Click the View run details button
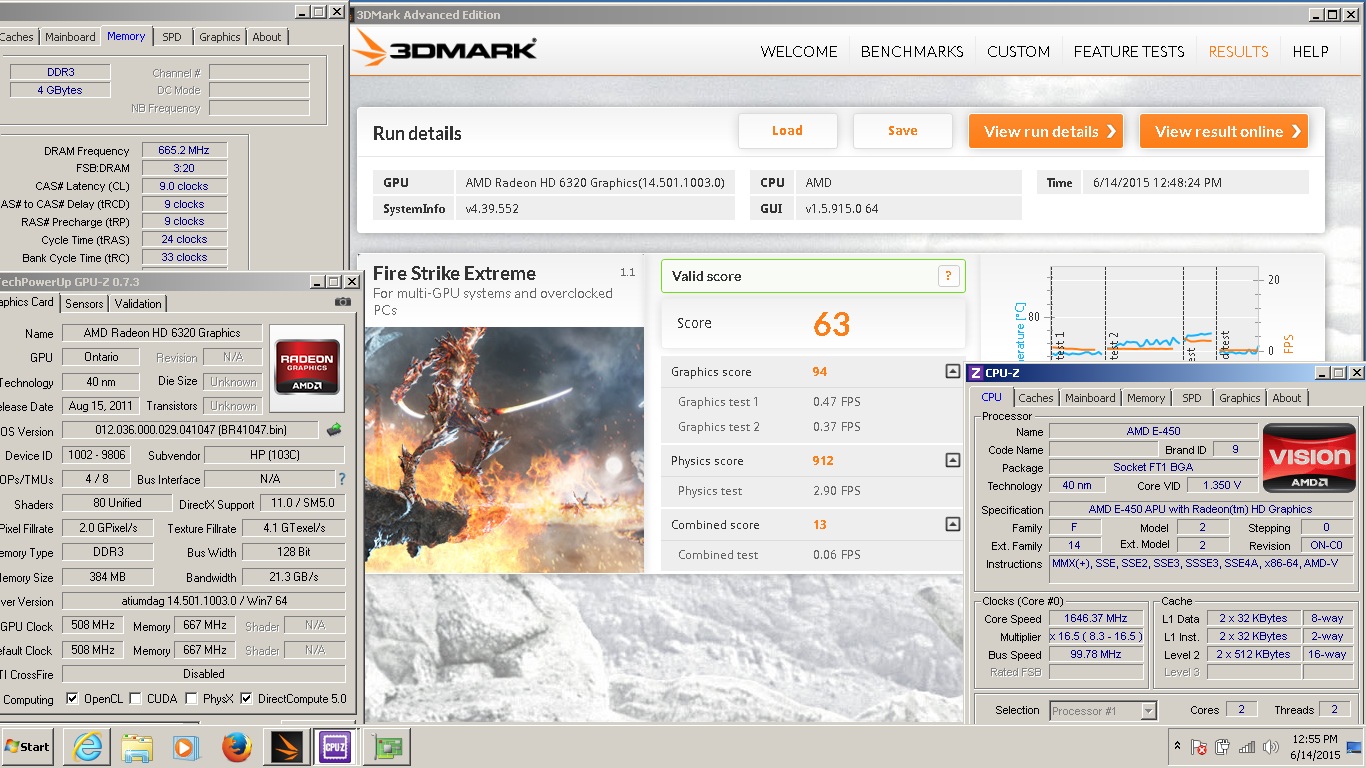 (x=1046, y=131)
